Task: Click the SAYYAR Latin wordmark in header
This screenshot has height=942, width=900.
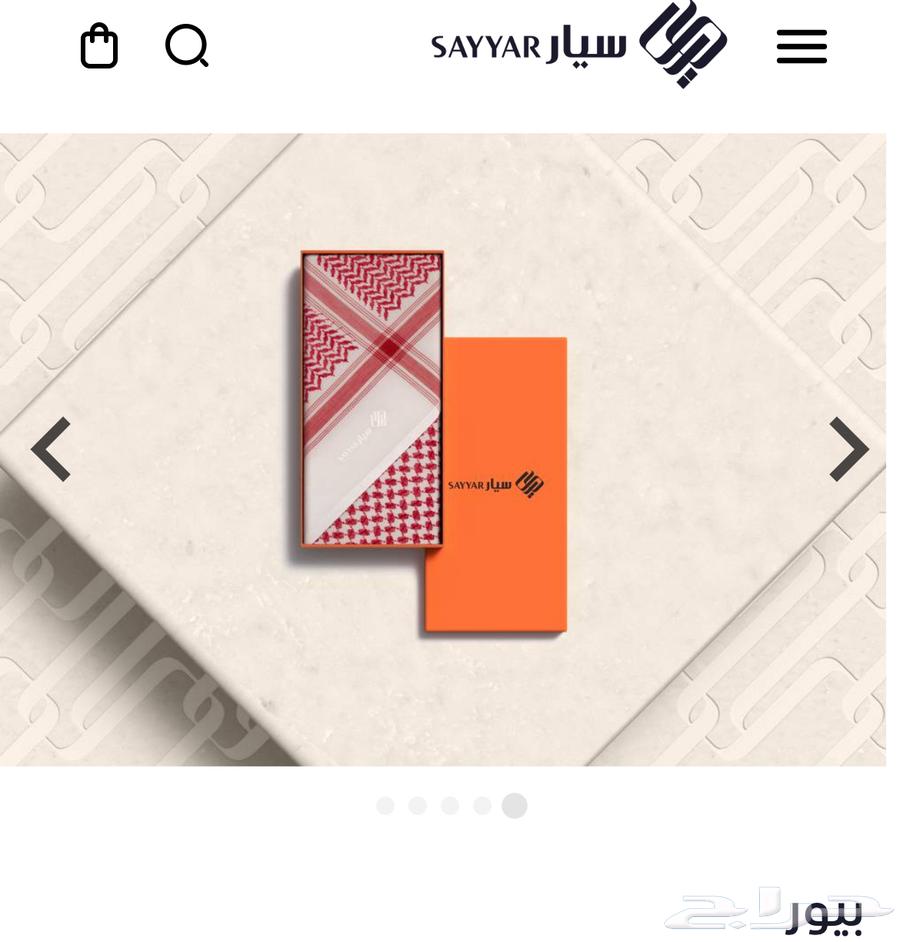Action: click(486, 47)
